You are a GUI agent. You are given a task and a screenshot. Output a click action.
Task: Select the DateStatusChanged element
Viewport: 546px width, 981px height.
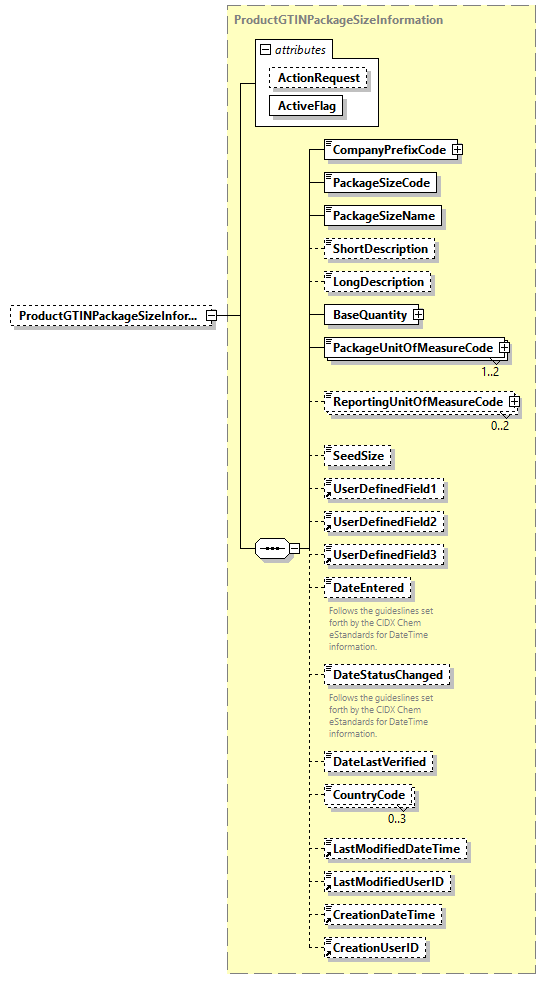(x=387, y=675)
